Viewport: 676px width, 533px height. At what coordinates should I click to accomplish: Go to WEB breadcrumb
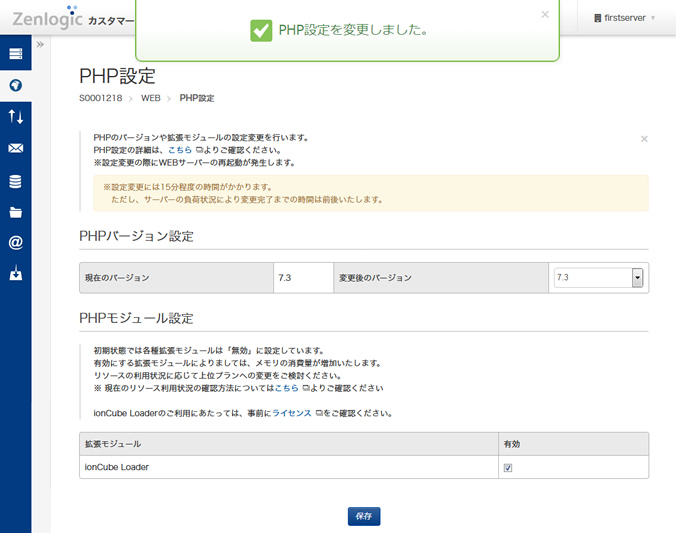click(x=150, y=98)
